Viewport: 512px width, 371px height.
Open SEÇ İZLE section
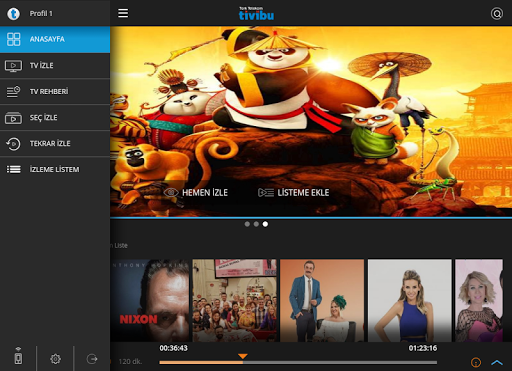(55, 117)
